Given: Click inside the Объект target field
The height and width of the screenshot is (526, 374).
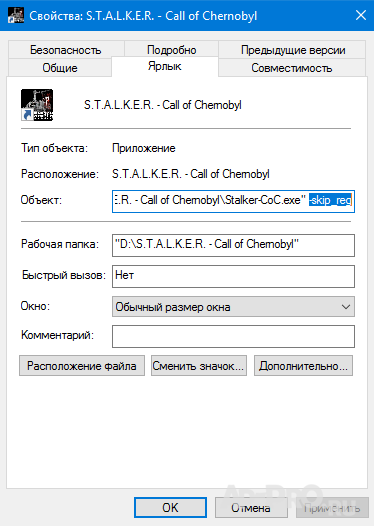Looking at the screenshot, I should click(233, 201).
